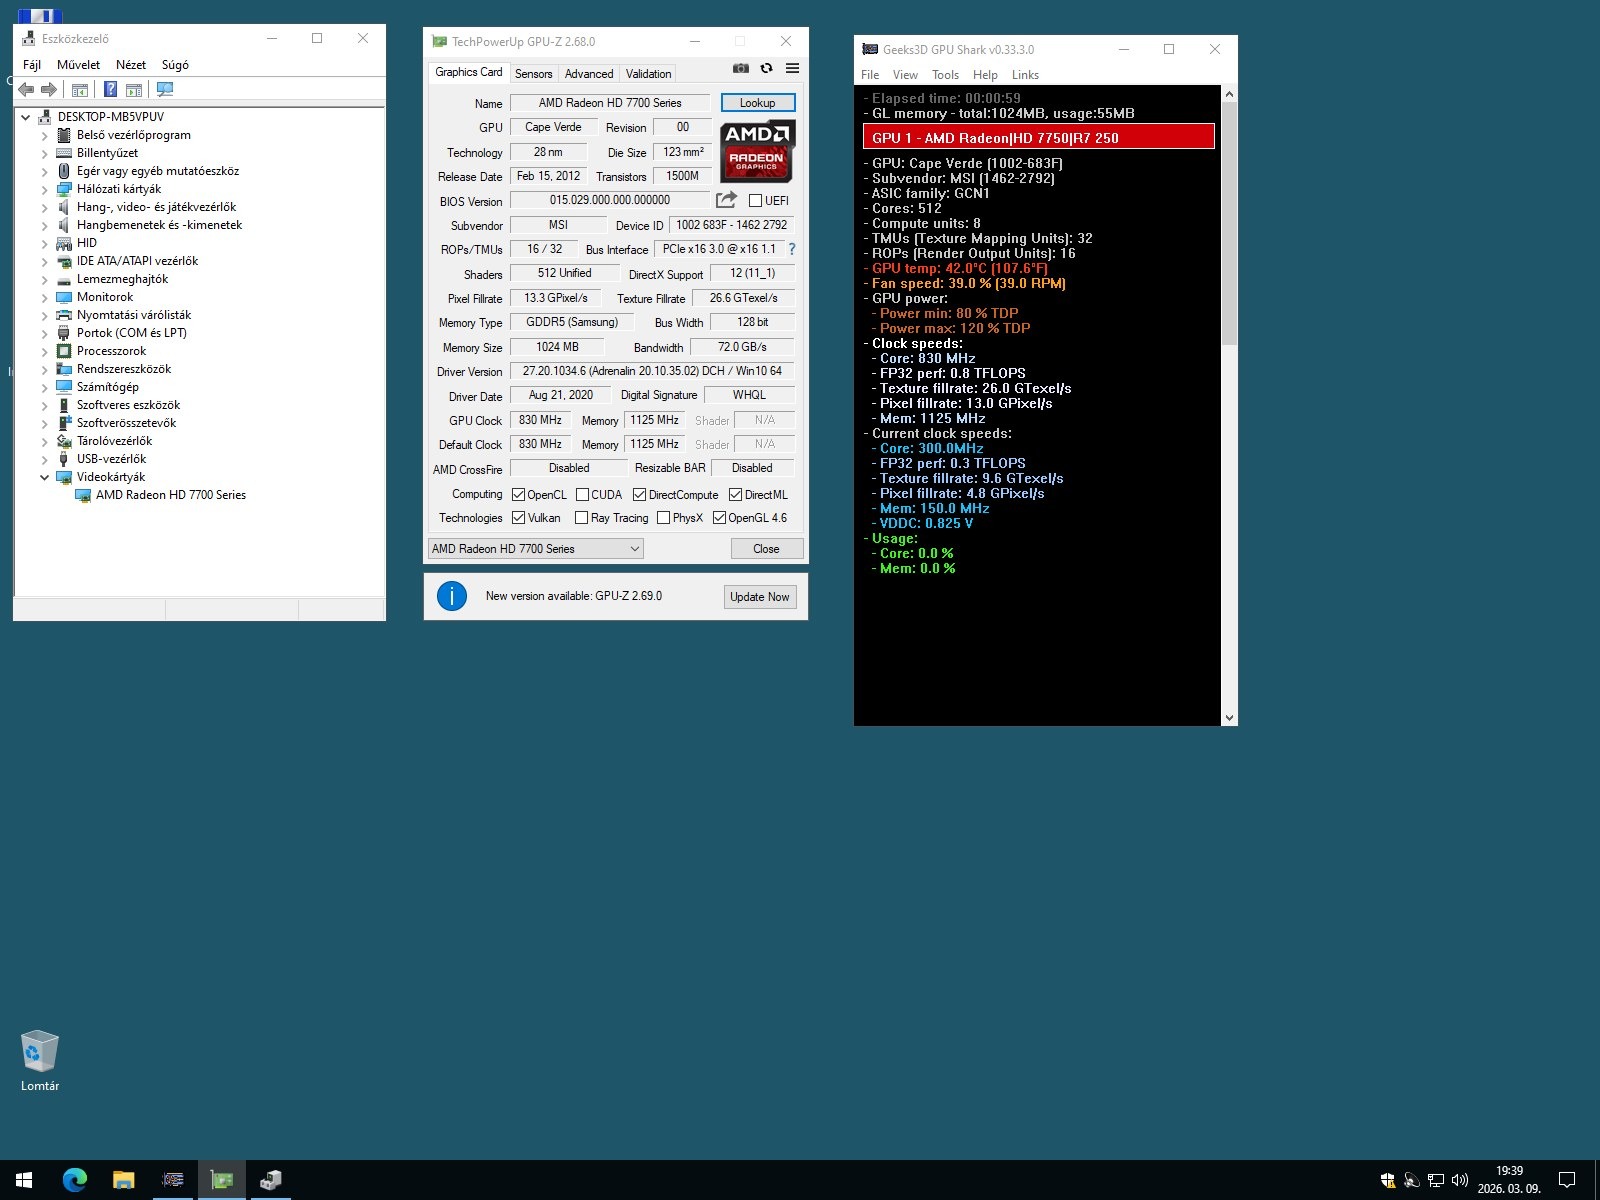1600x1200 pixels.
Task: Launch Microsoft Edge from the taskbar
Action: pos(75,1180)
